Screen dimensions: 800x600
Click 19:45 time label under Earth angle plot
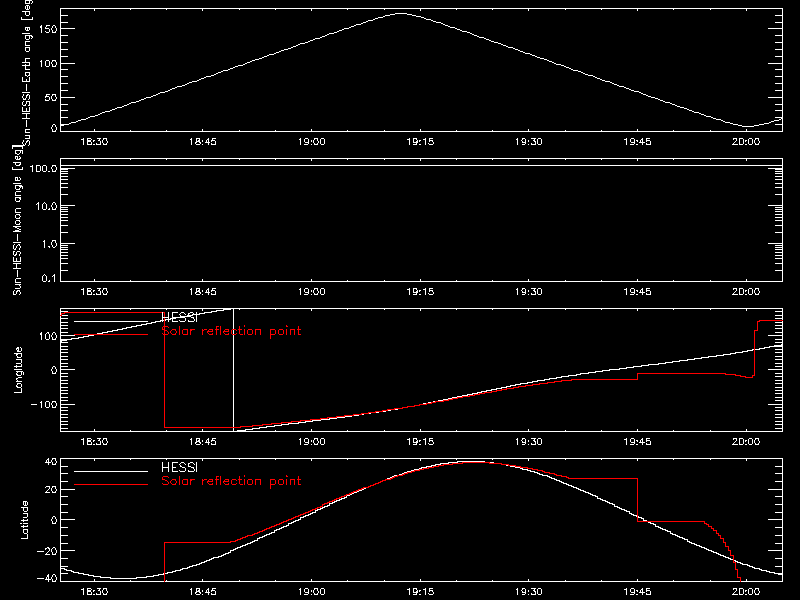[x=638, y=141]
